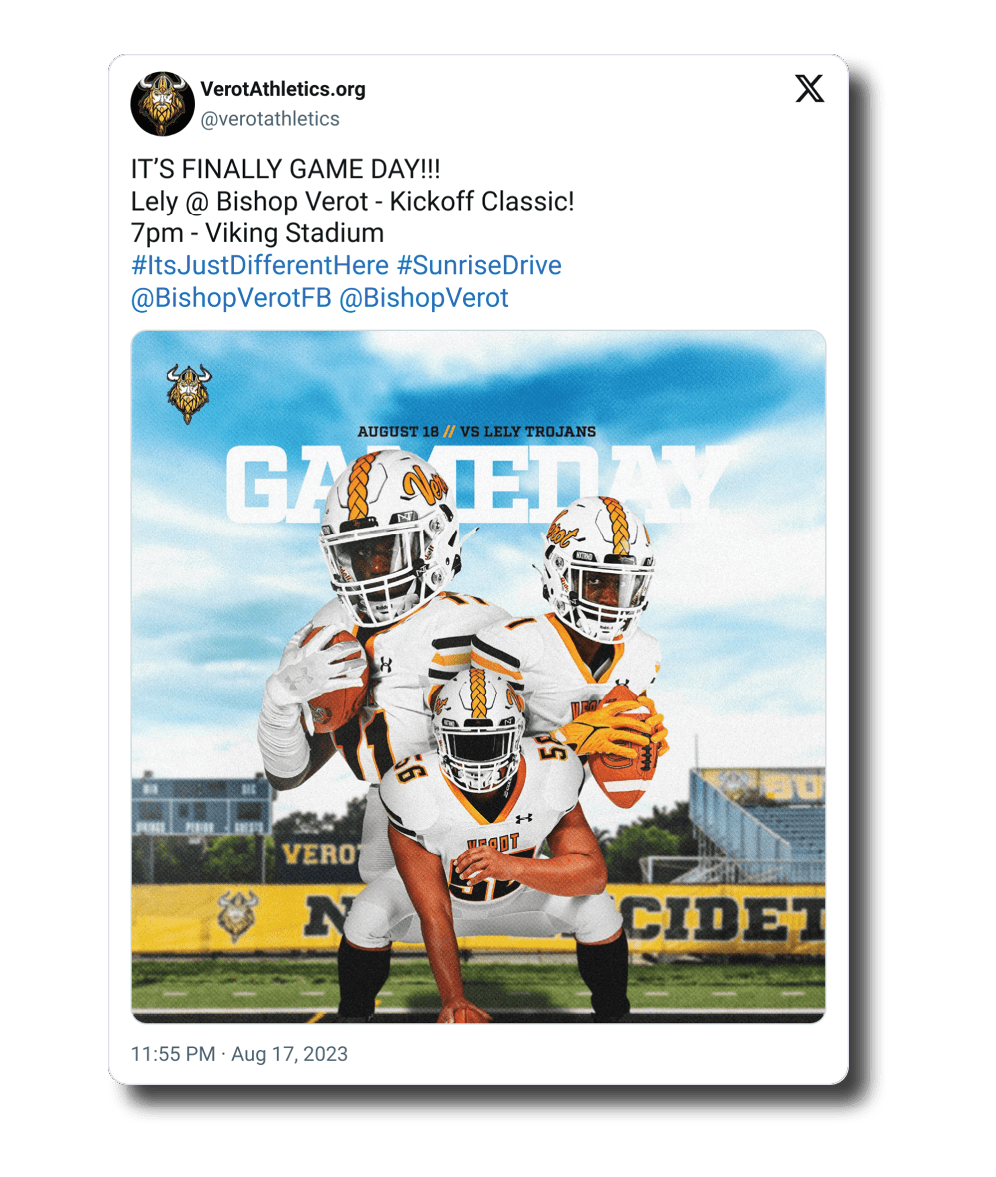Click the GAMEDAY headline text in image

477,484
